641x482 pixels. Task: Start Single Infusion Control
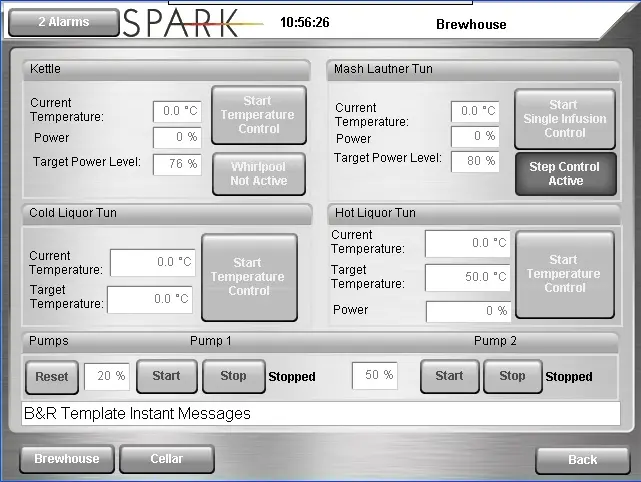pos(564,119)
